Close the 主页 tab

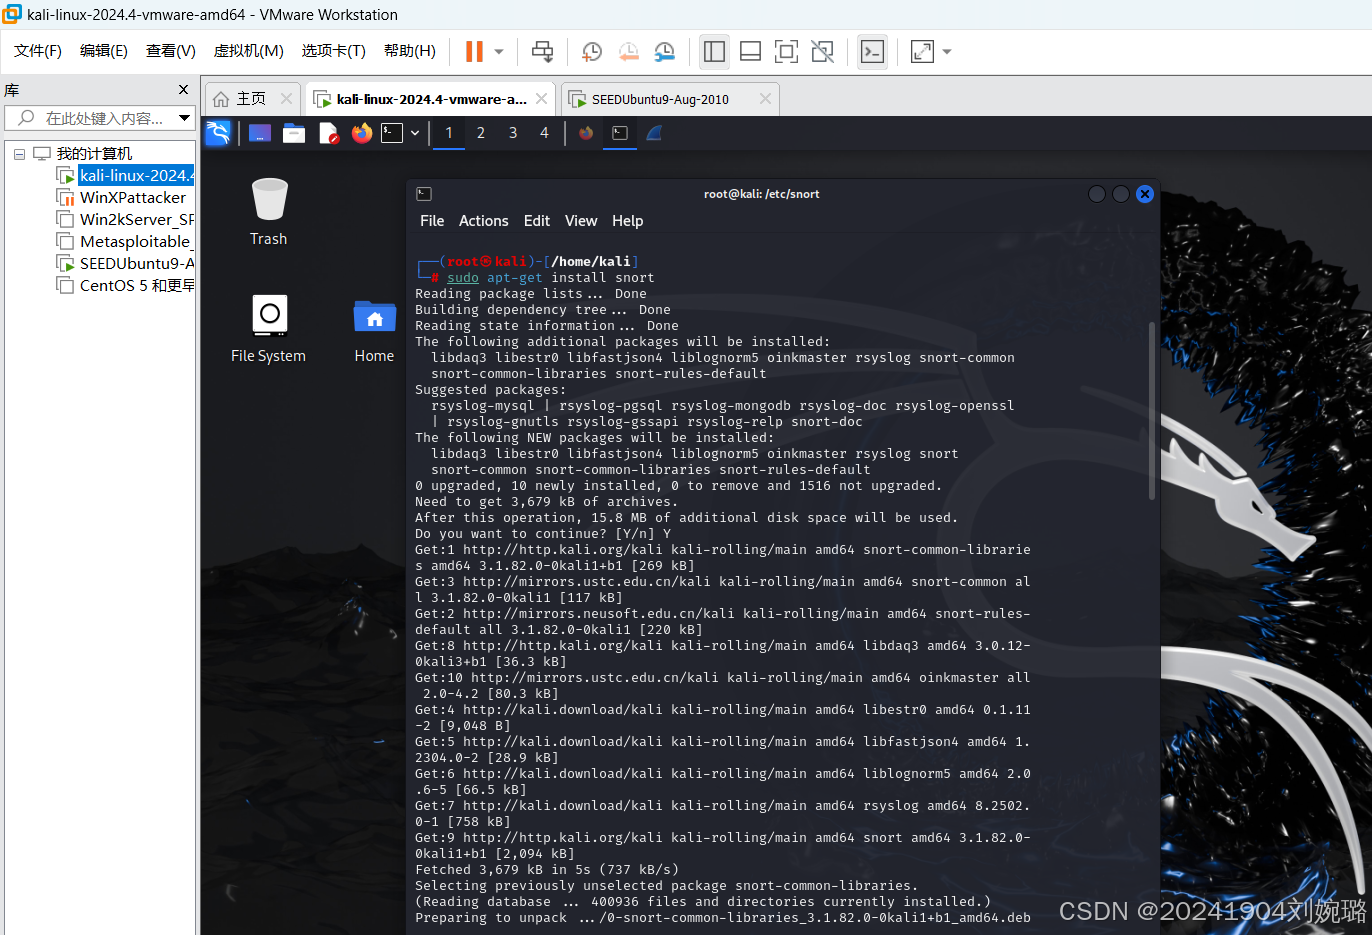pos(286,99)
